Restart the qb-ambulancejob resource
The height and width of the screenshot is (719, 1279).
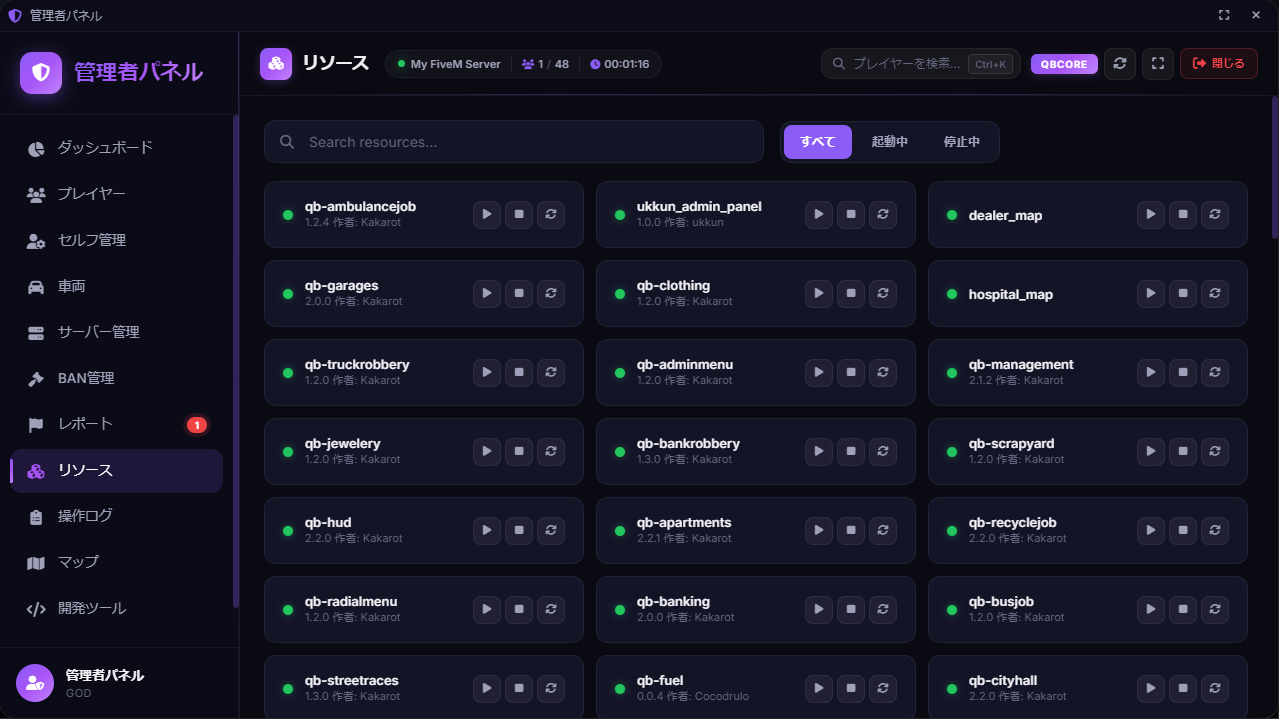(551, 214)
